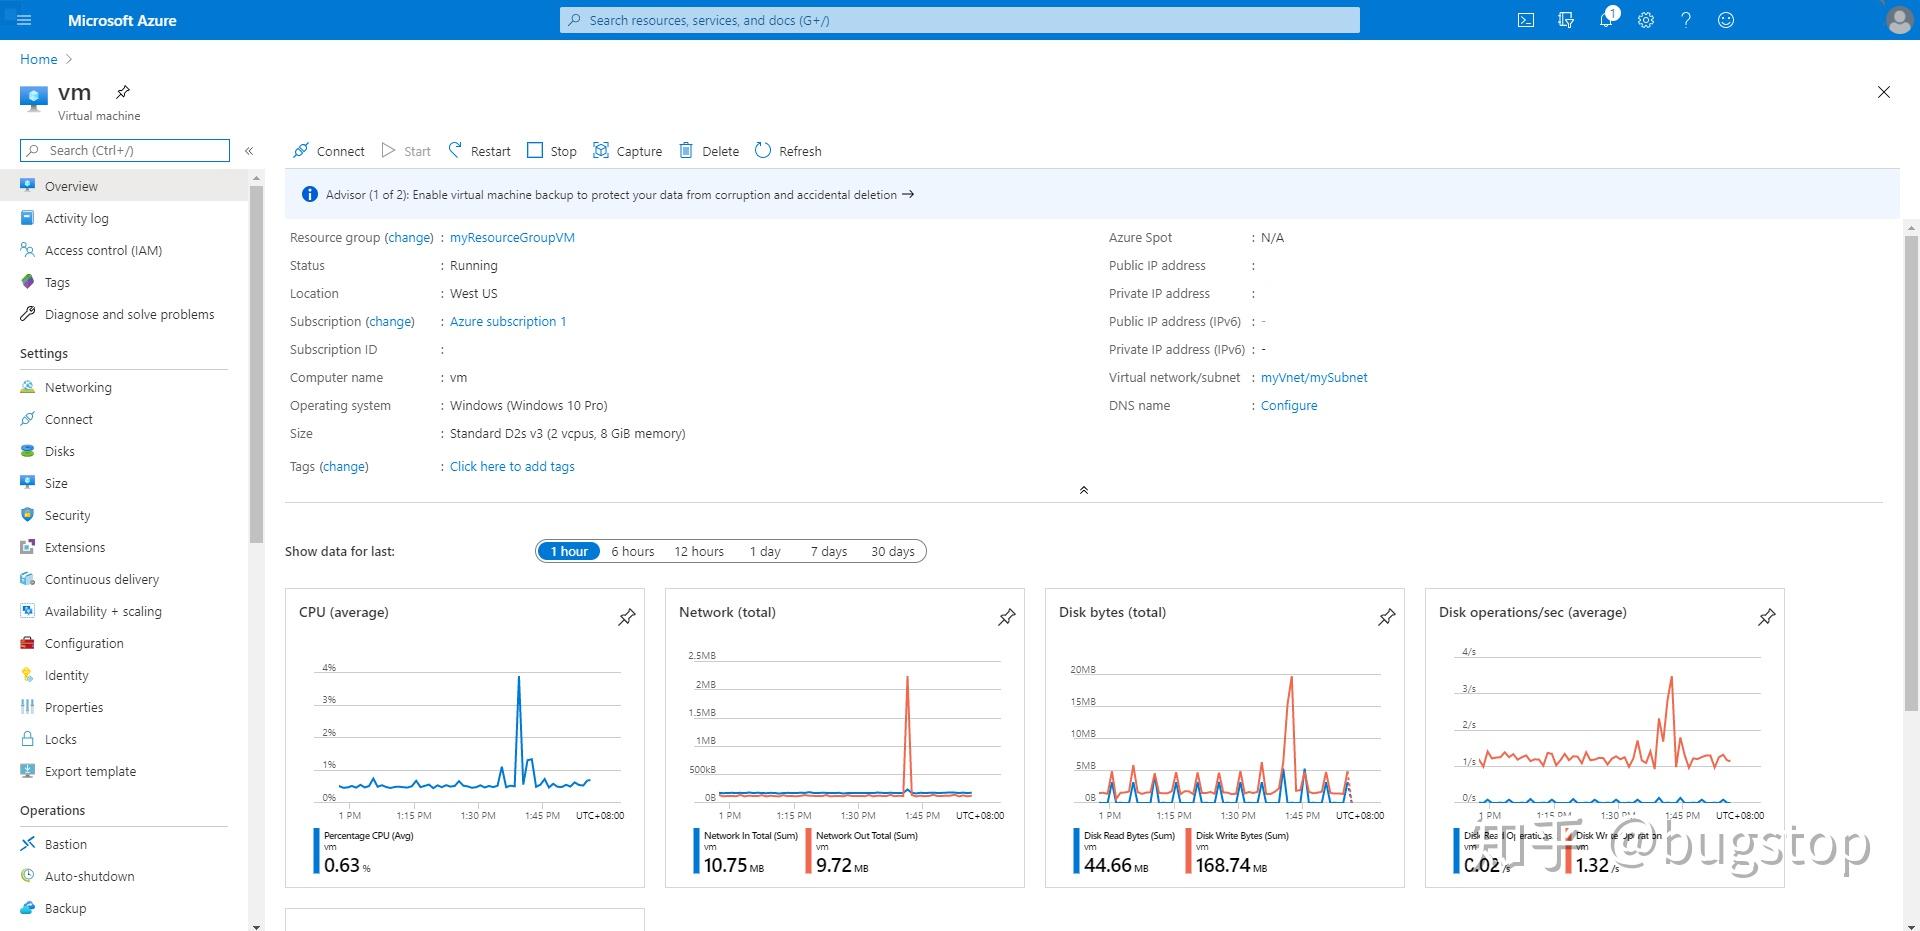Pin the CPU (average) chart

click(x=627, y=617)
